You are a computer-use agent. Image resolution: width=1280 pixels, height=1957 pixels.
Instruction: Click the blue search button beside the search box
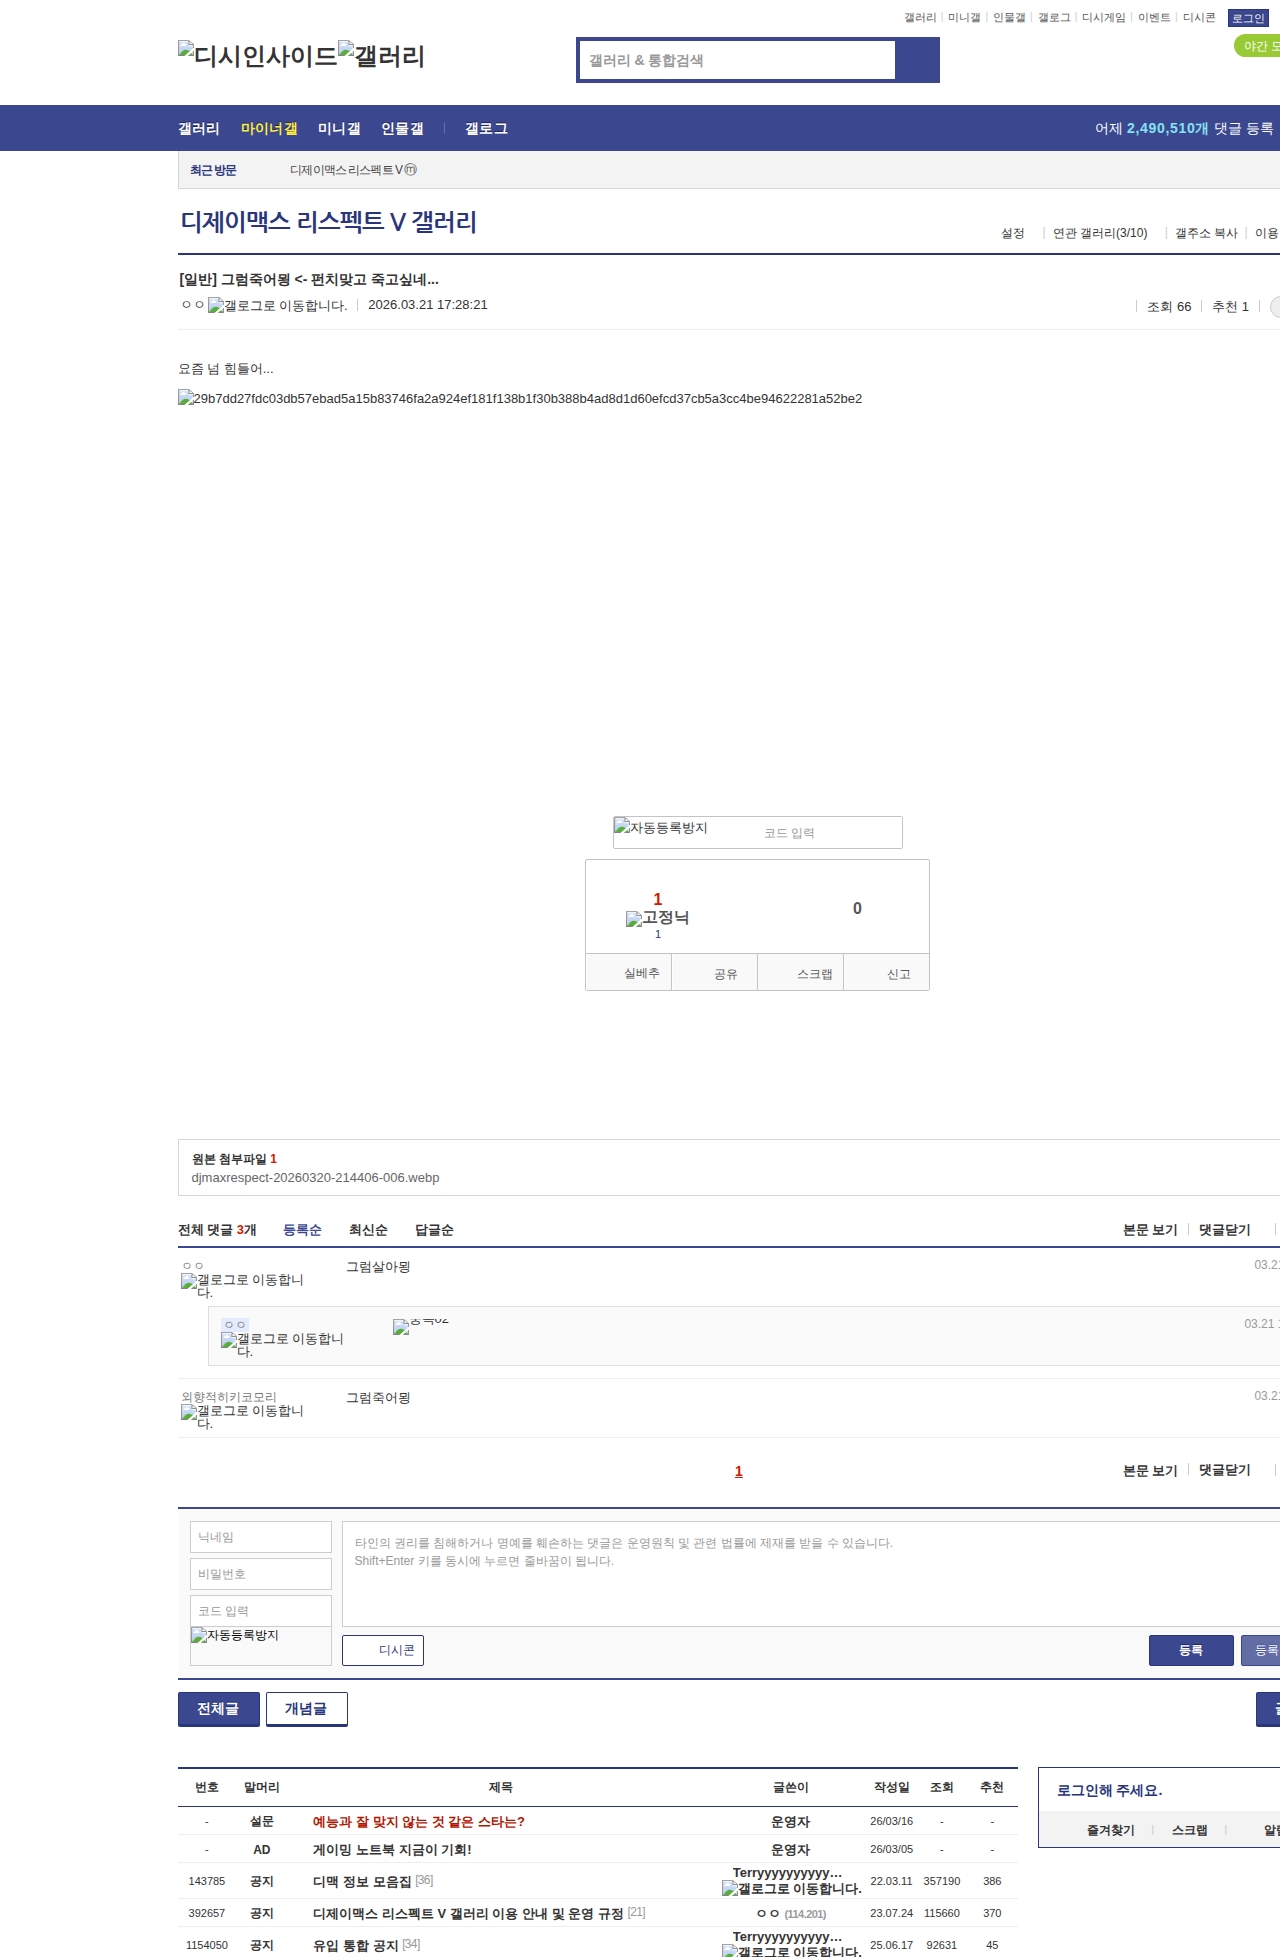(917, 60)
